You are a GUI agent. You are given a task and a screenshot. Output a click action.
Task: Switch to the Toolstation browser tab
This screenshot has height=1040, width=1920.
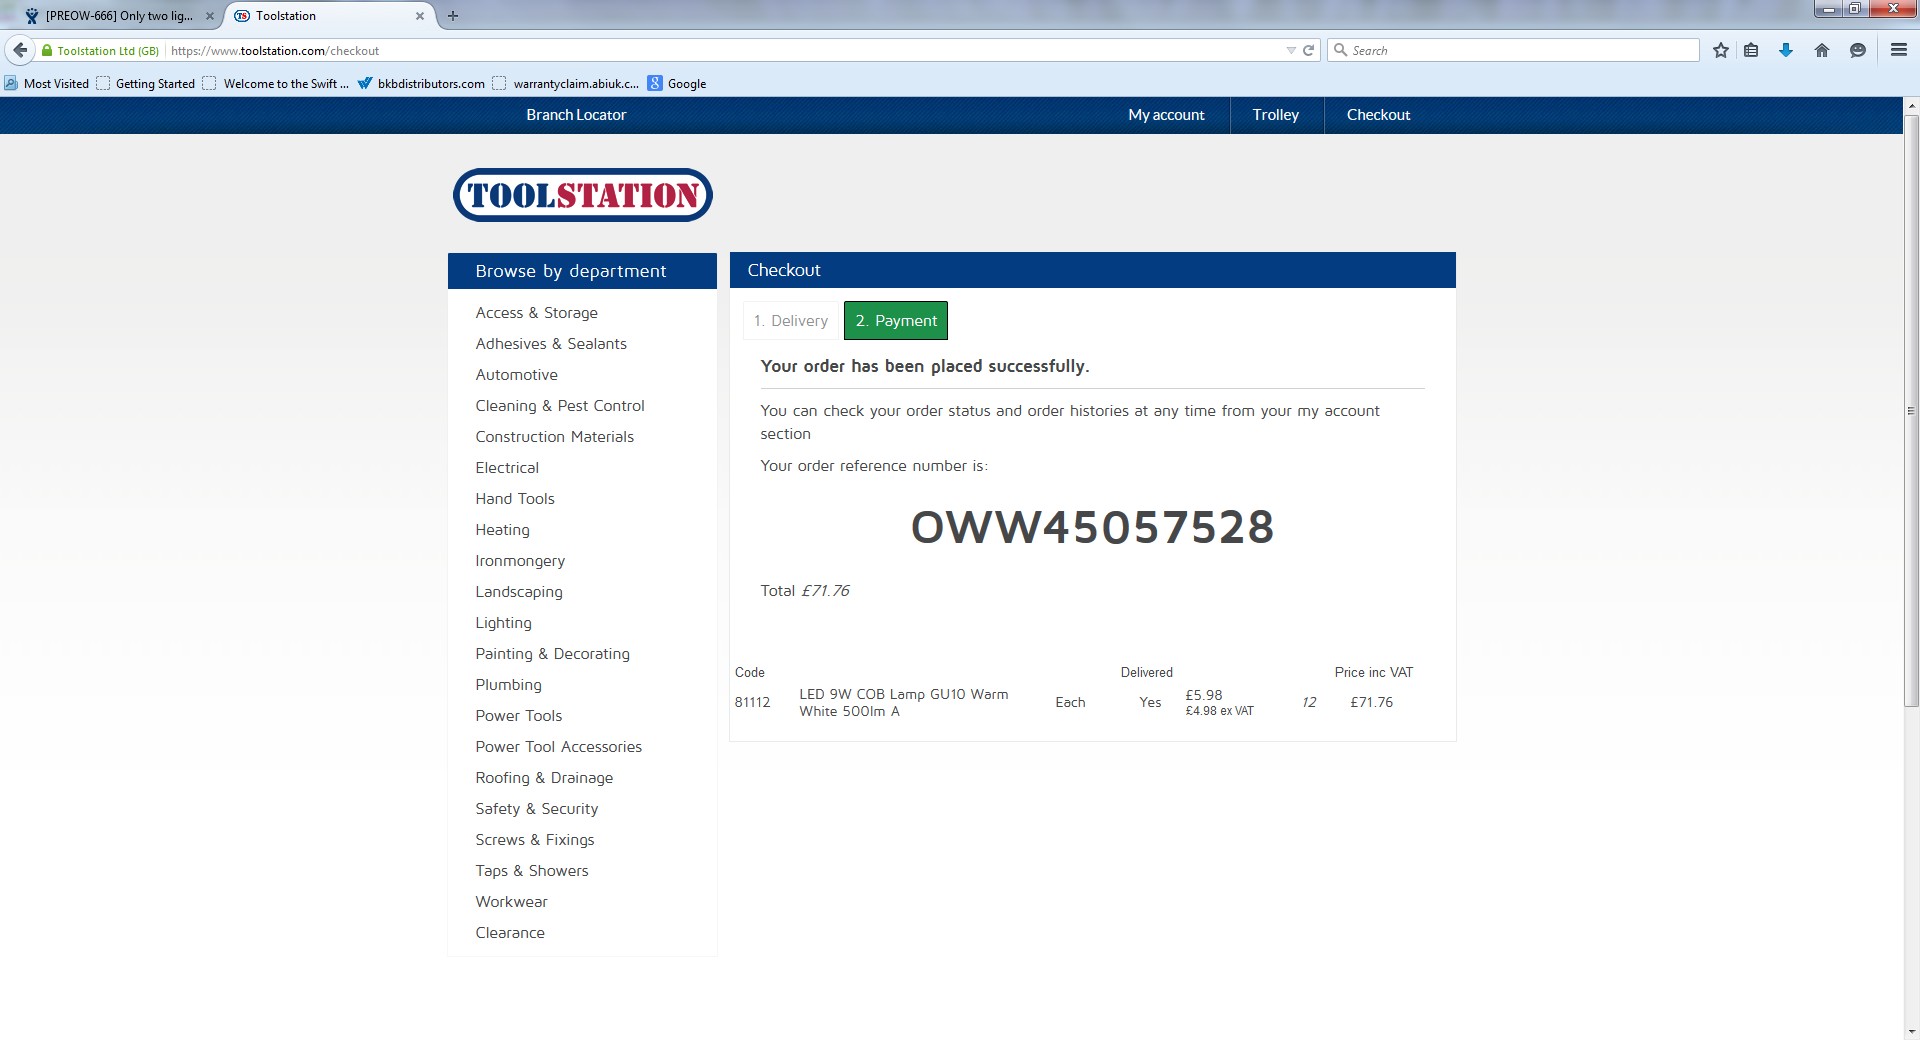(330, 16)
